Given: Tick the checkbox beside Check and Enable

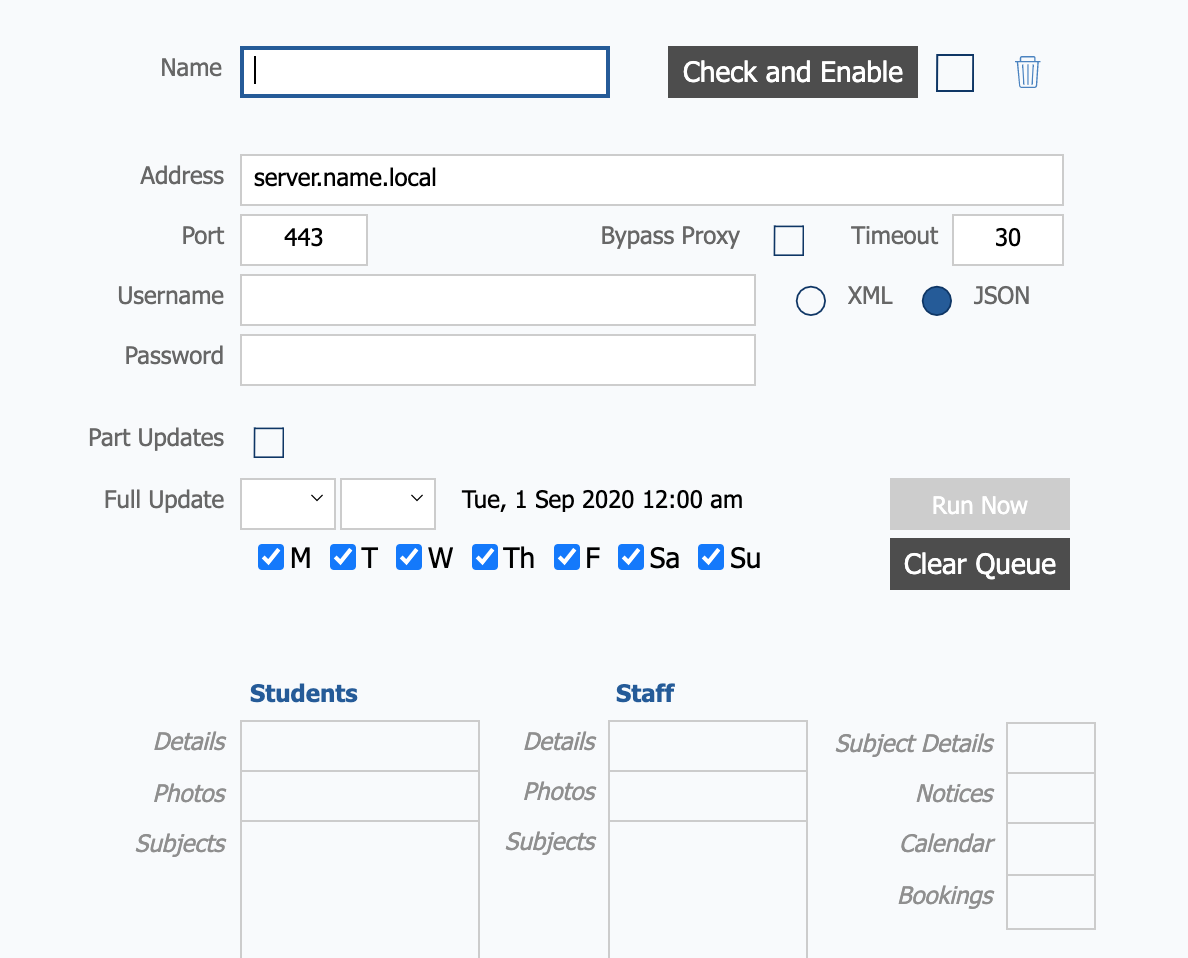Looking at the screenshot, I should (x=954, y=73).
